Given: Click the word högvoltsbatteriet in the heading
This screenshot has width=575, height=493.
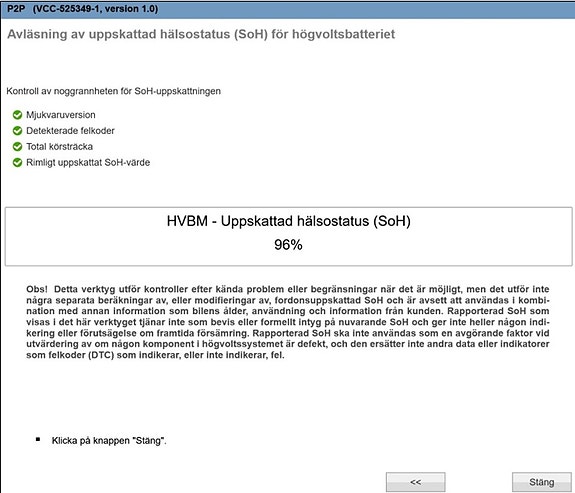Looking at the screenshot, I should tap(344, 34).
